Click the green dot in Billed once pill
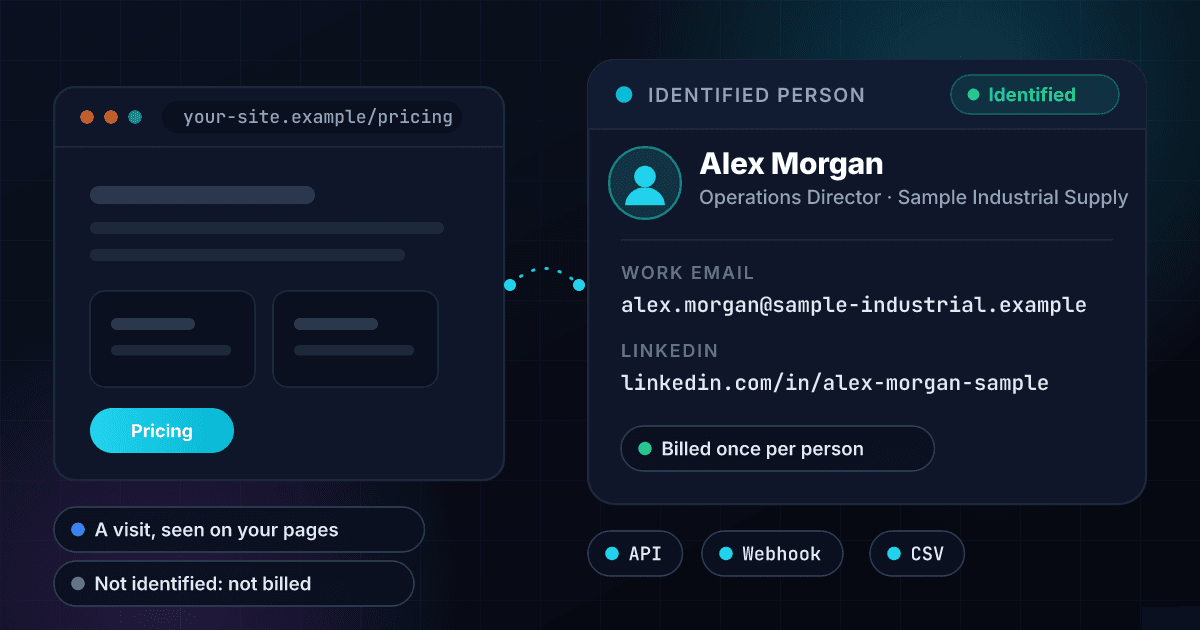1200x630 pixels. pyautogui.click(x=644, y=449)
